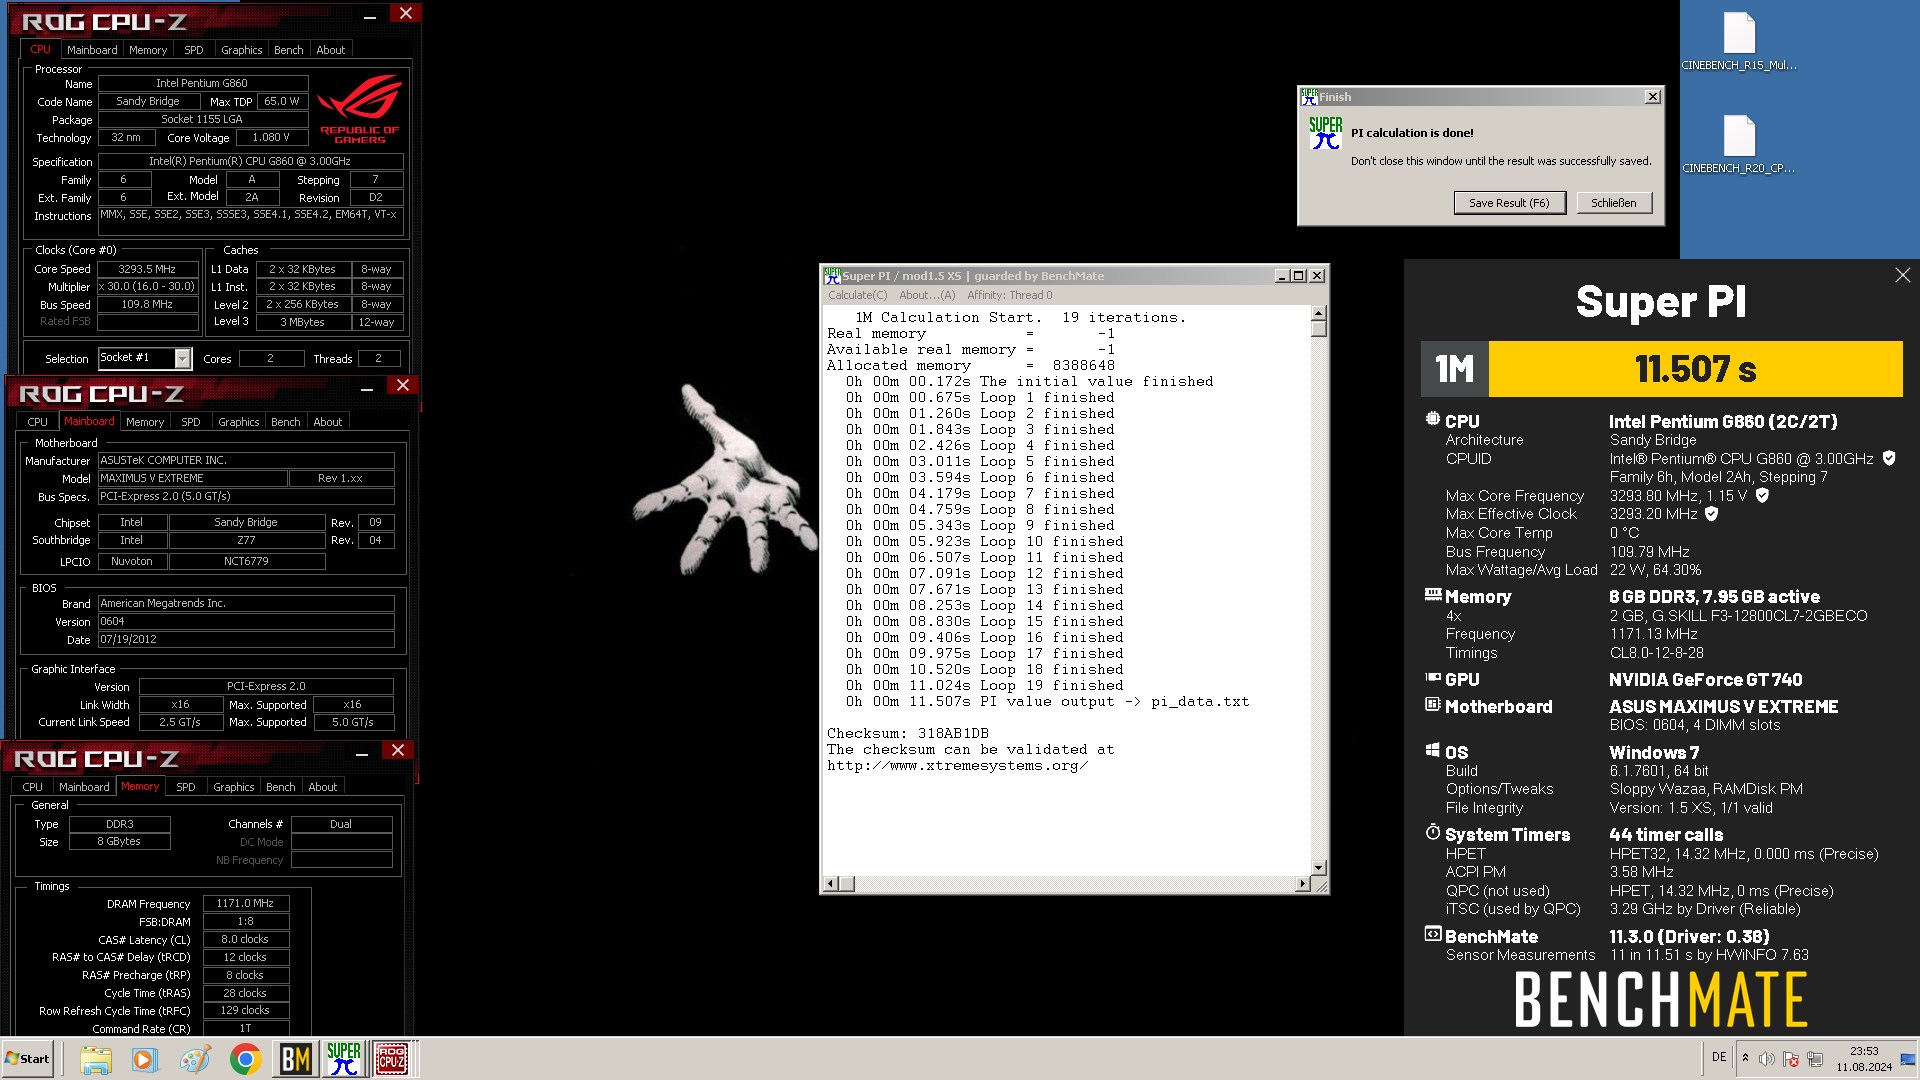Click Save Result (F6) button
Image resolution: width=1920 pixels, height=1080 pixels.
click(1509, 203)
